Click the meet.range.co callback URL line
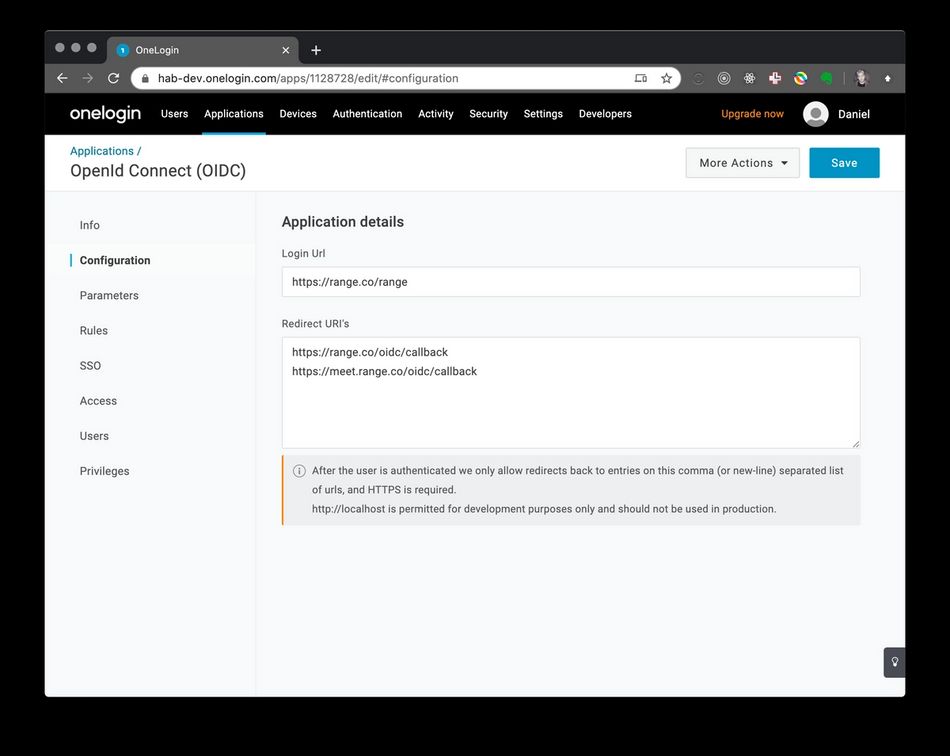The width and height of the screenshot is (950, 756). pos(384,371)
